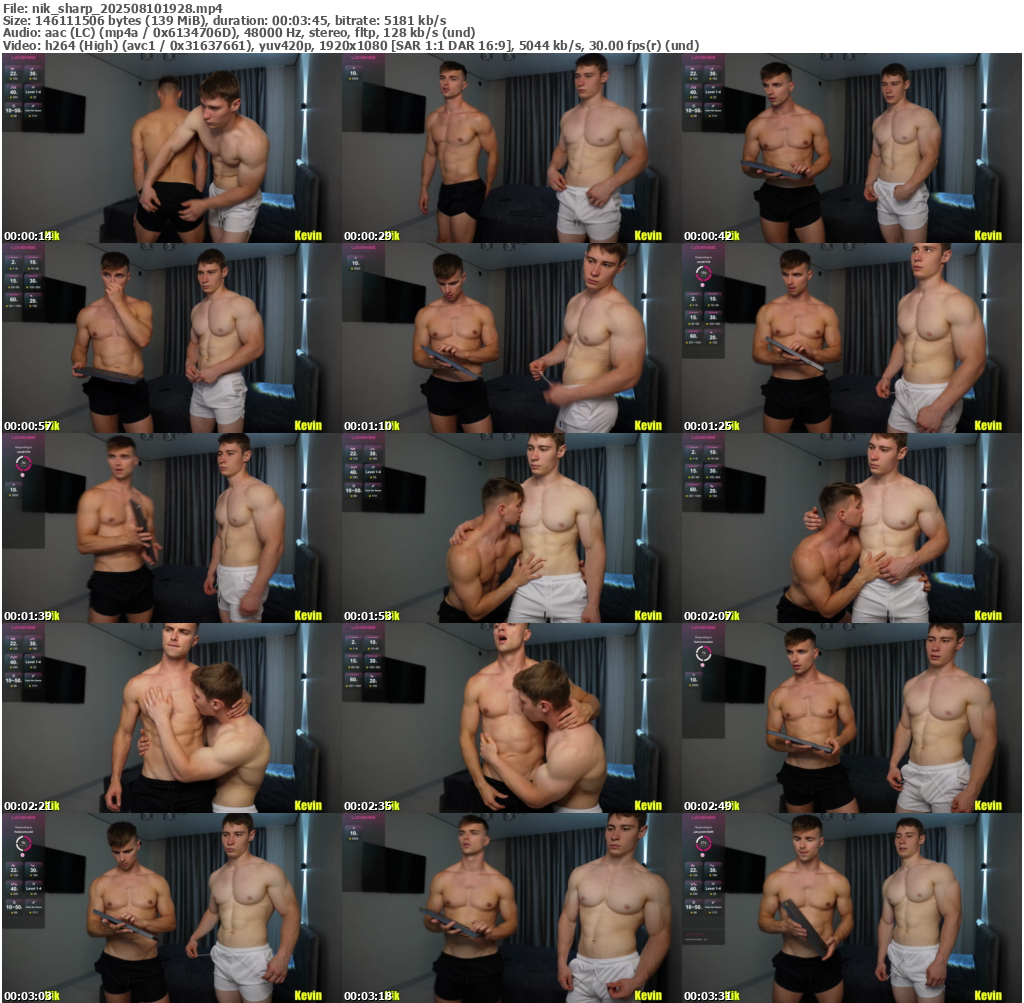Viewport: 1024px width, 1003px height.
Task: Select the Video h264 stream info line
Action: click(350, 45)
